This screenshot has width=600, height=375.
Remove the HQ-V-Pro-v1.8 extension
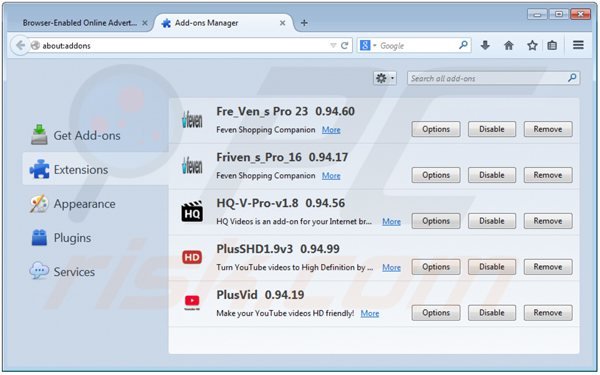548,221
